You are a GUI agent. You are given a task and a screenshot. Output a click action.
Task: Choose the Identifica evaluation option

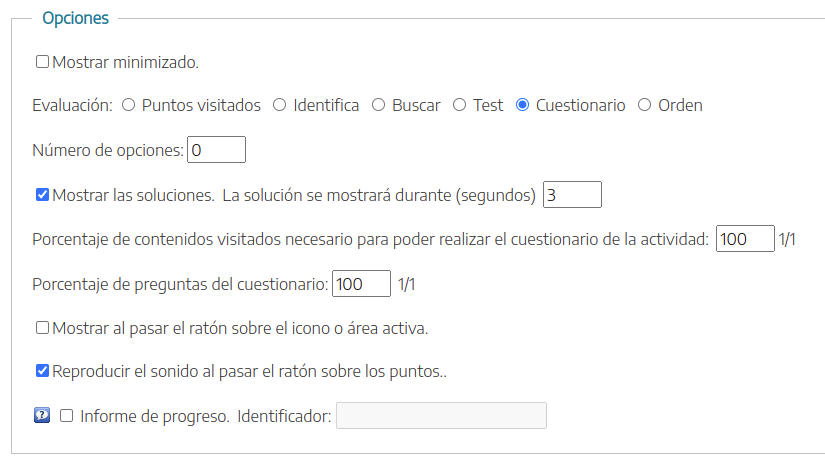280,105
